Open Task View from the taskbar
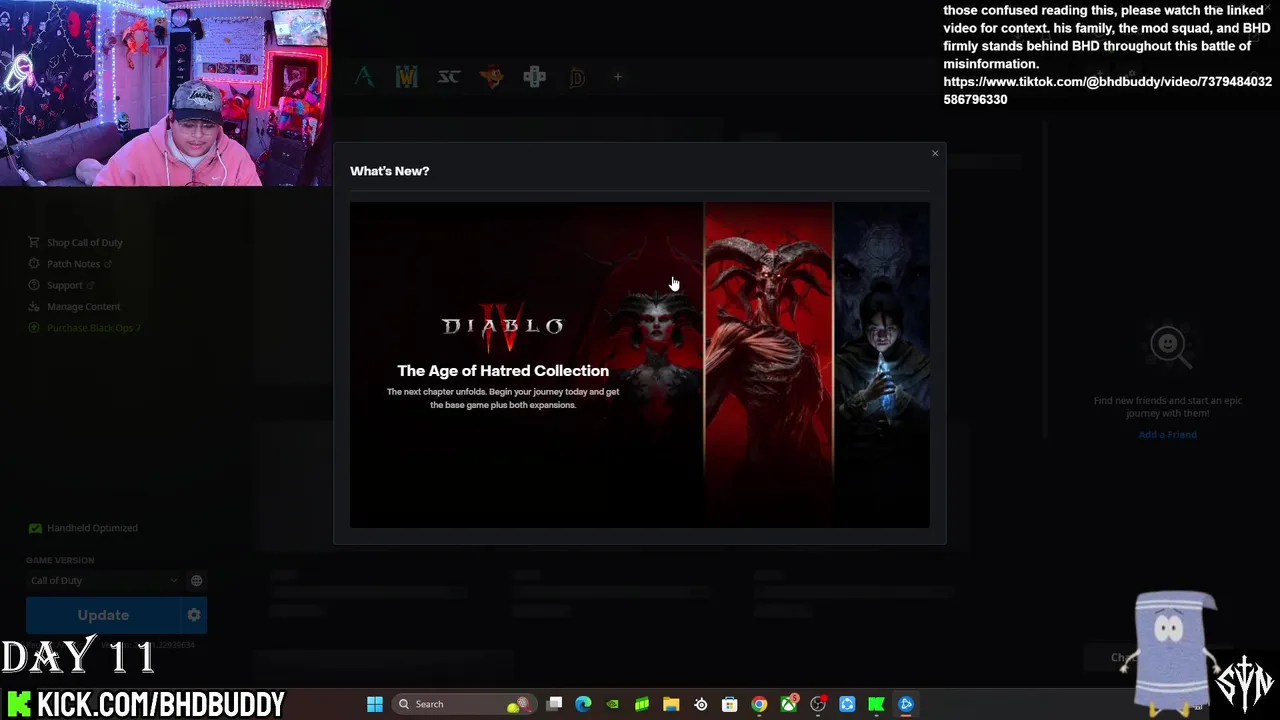The width and height of the screenshot is (1280, 720). [x=554, y=704]
